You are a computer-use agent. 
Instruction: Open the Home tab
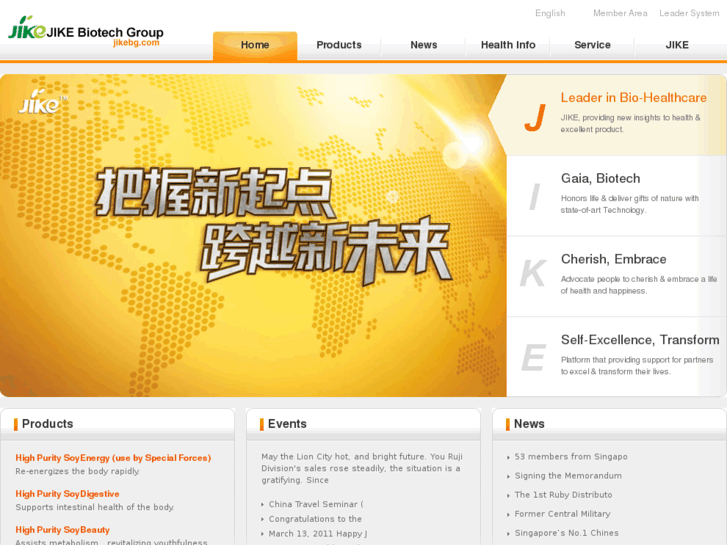click(x=255, y=45)
